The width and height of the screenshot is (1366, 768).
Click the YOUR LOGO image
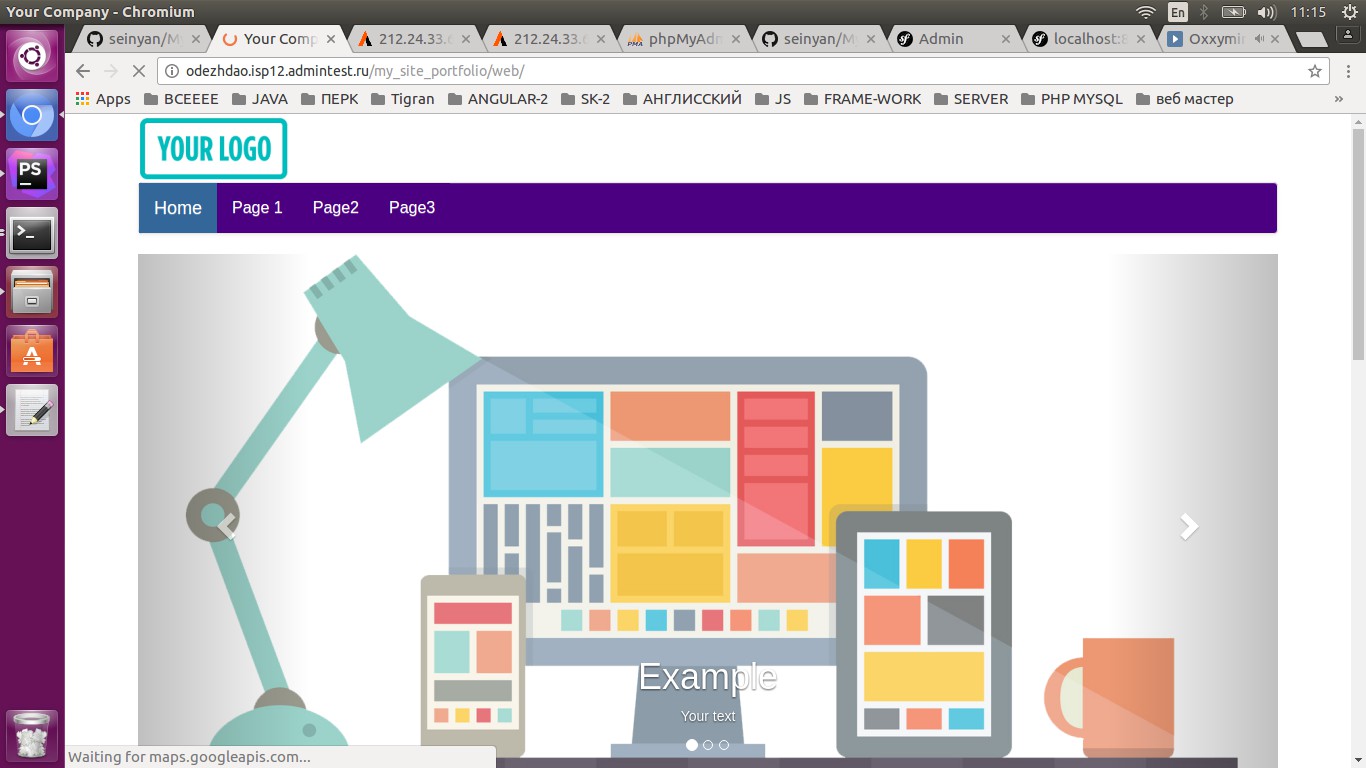(x=213, y=149)
